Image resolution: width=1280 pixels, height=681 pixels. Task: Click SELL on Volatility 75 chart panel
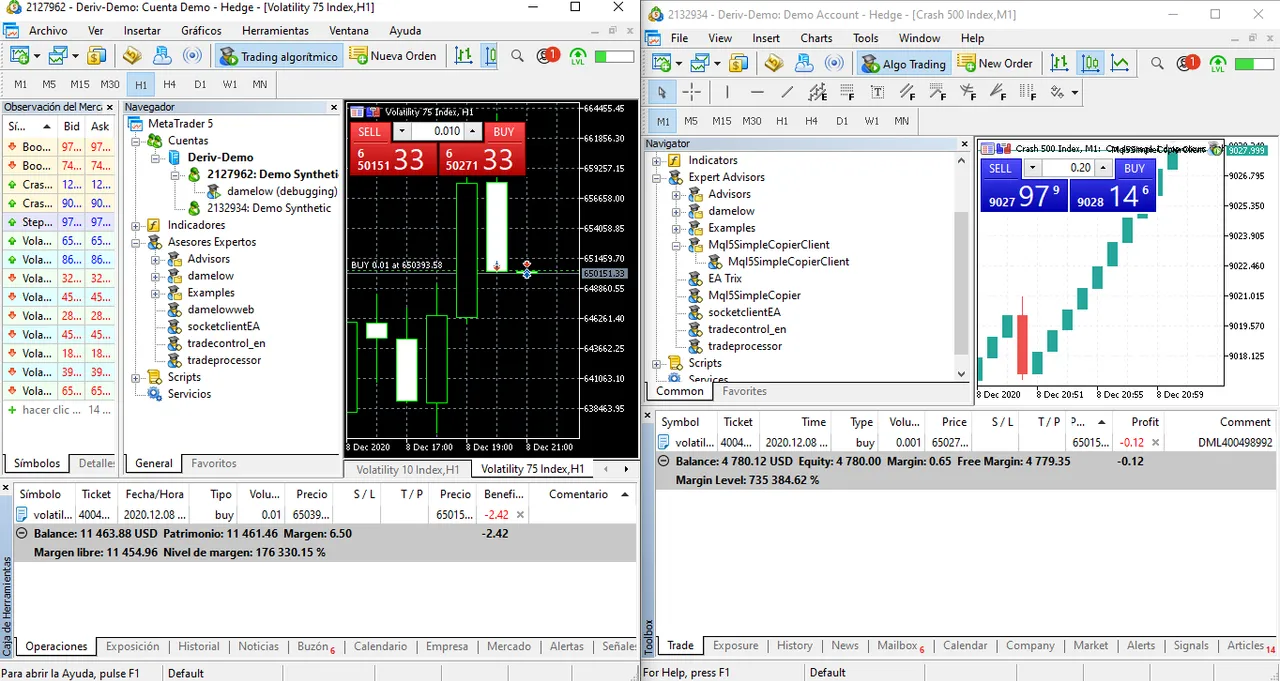coord(369,132)
